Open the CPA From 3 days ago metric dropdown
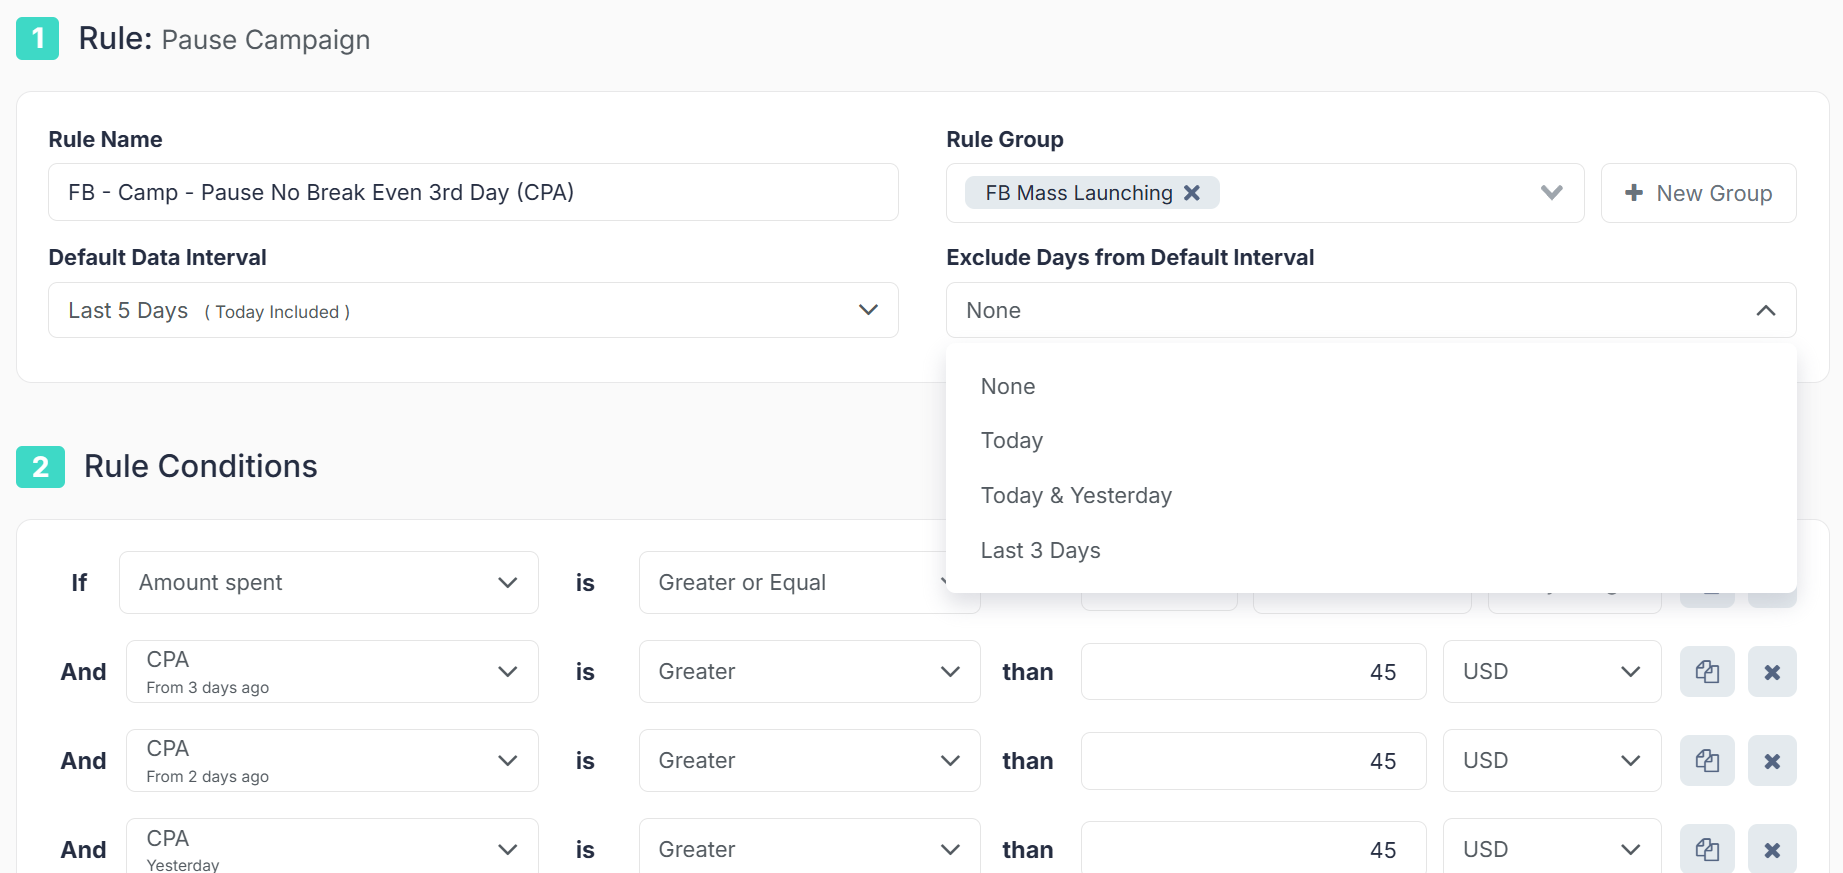1843x873 pixels. click(332, 672)
